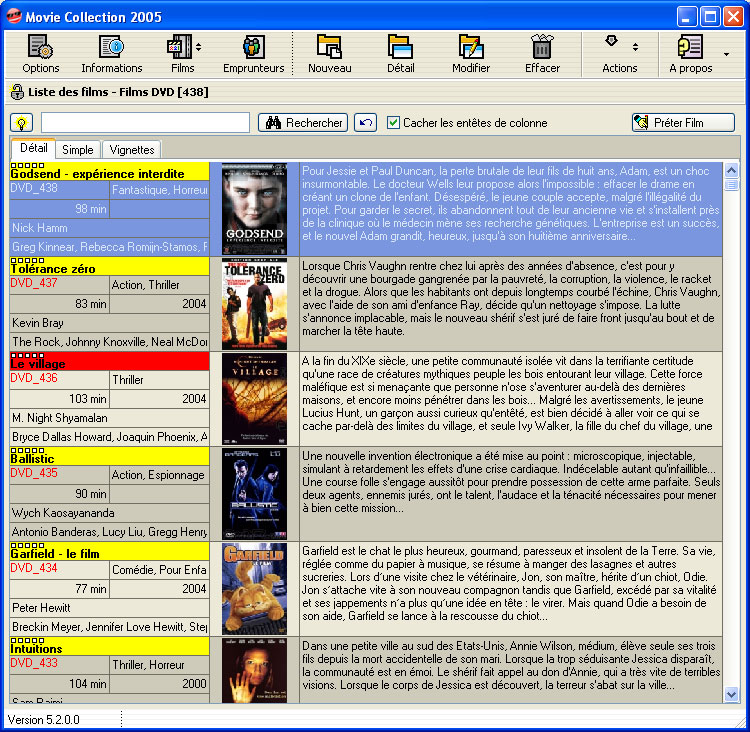Switch to the Simple tab
Viewport: 750px width, 732px height.
(78, 149)
